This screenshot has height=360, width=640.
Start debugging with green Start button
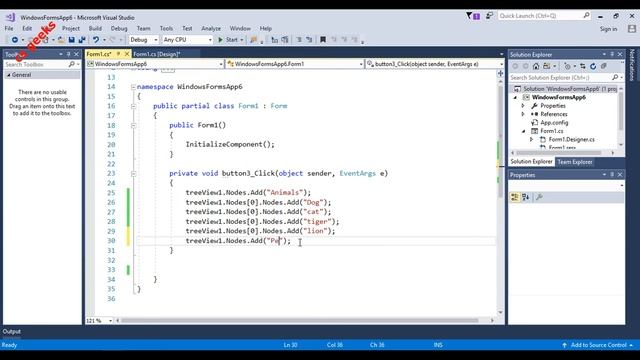(231, 40)
